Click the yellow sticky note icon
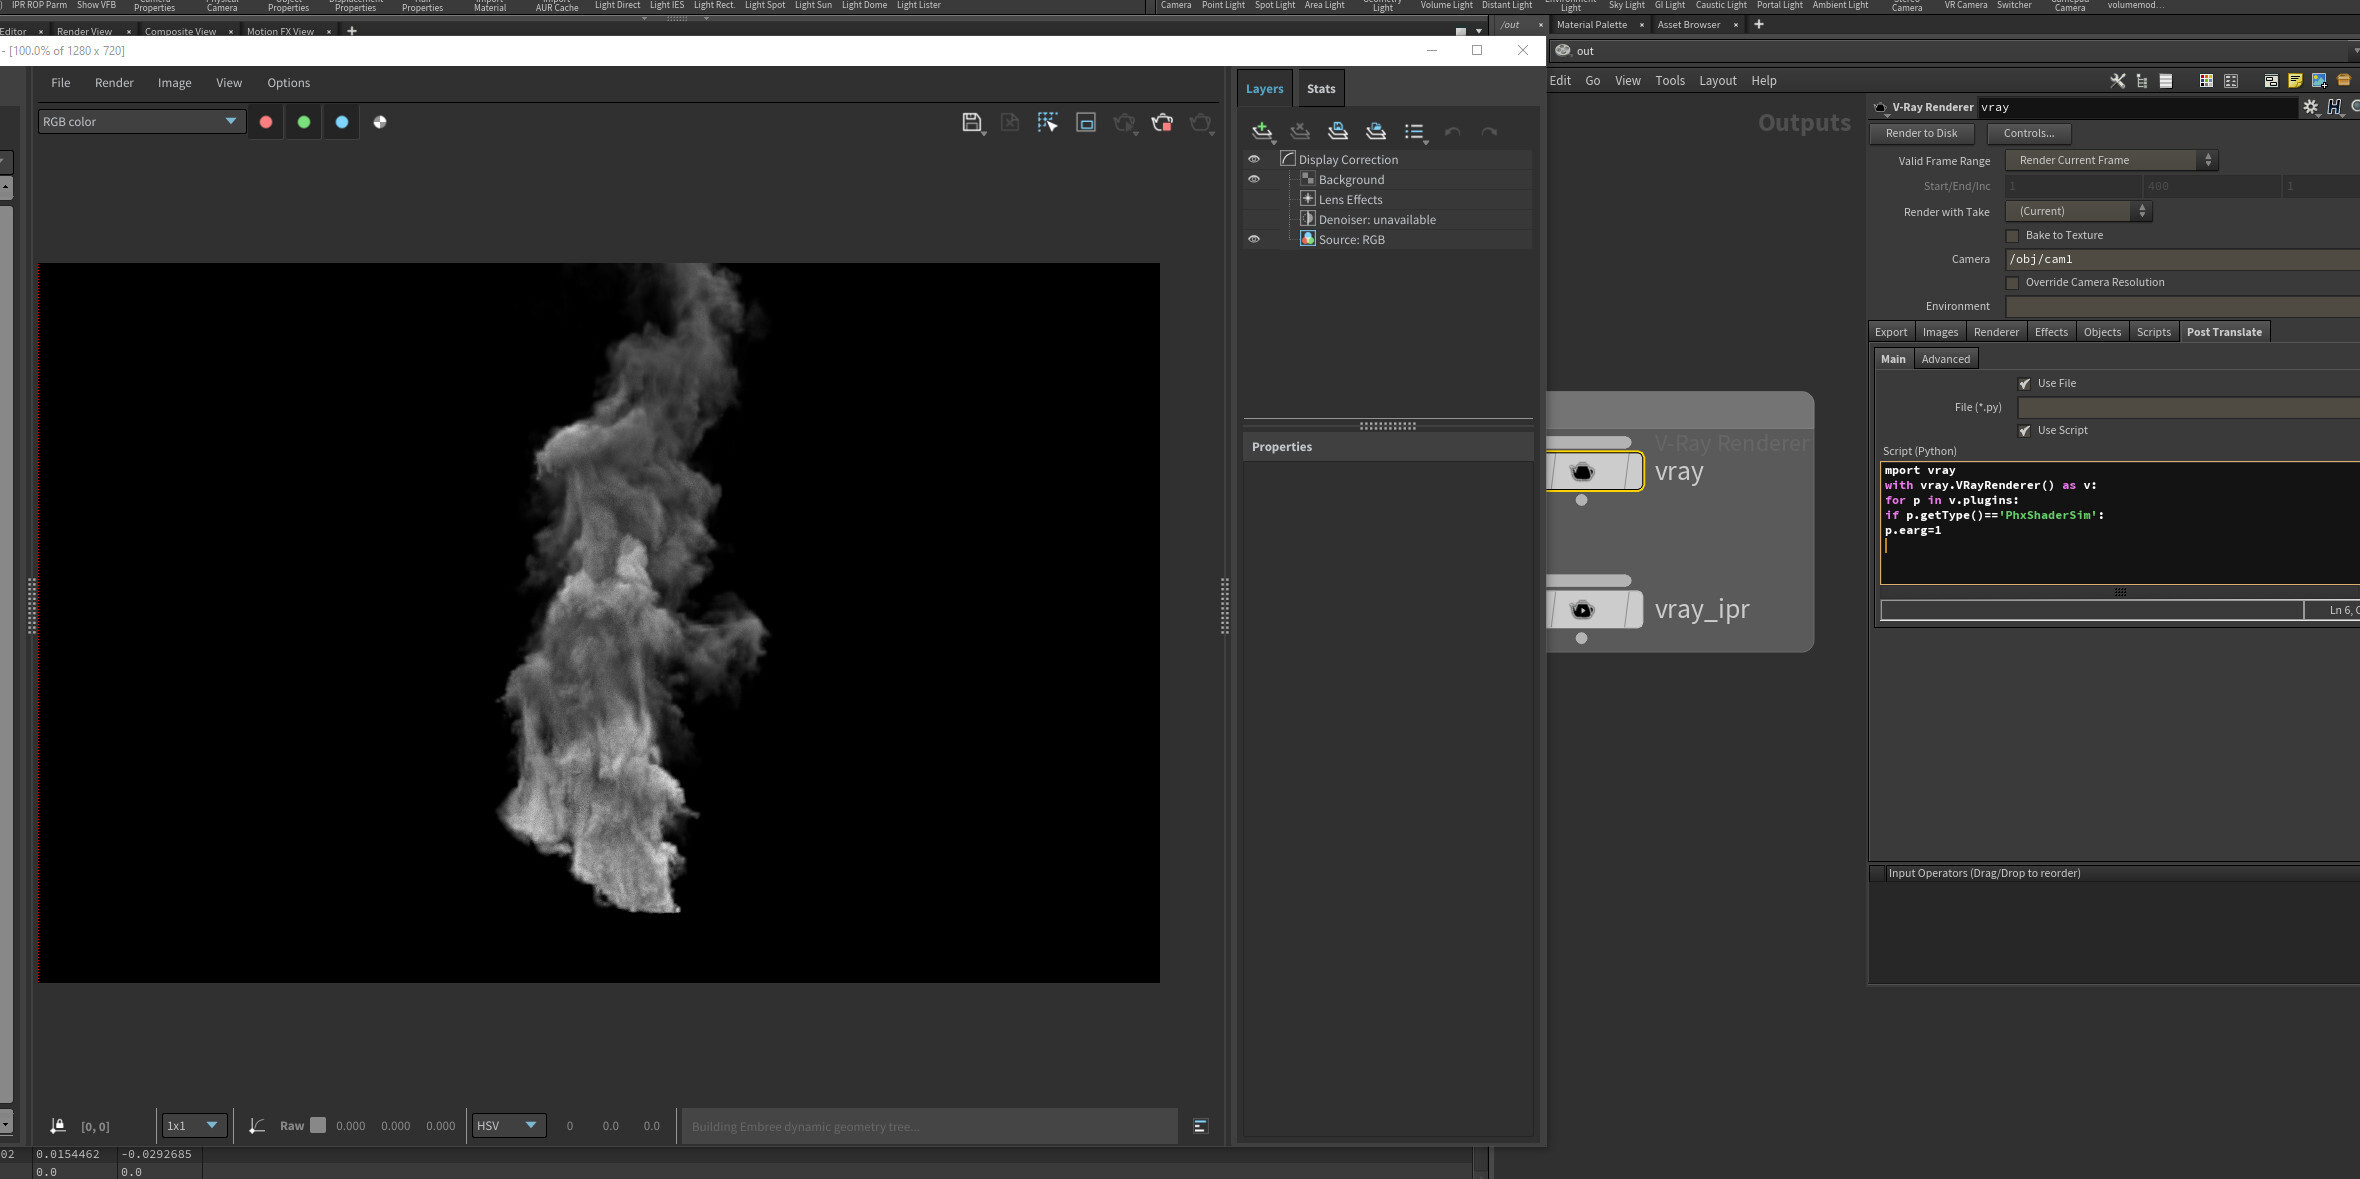Viewport: 2360px width, 1179px height. [2295, 81]
